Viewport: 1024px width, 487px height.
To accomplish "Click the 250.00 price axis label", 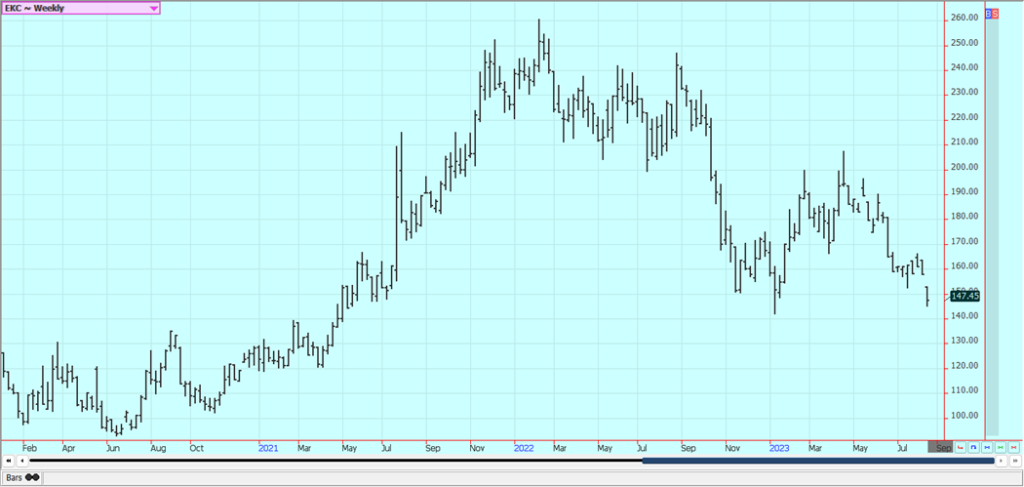I will point(965,42).
